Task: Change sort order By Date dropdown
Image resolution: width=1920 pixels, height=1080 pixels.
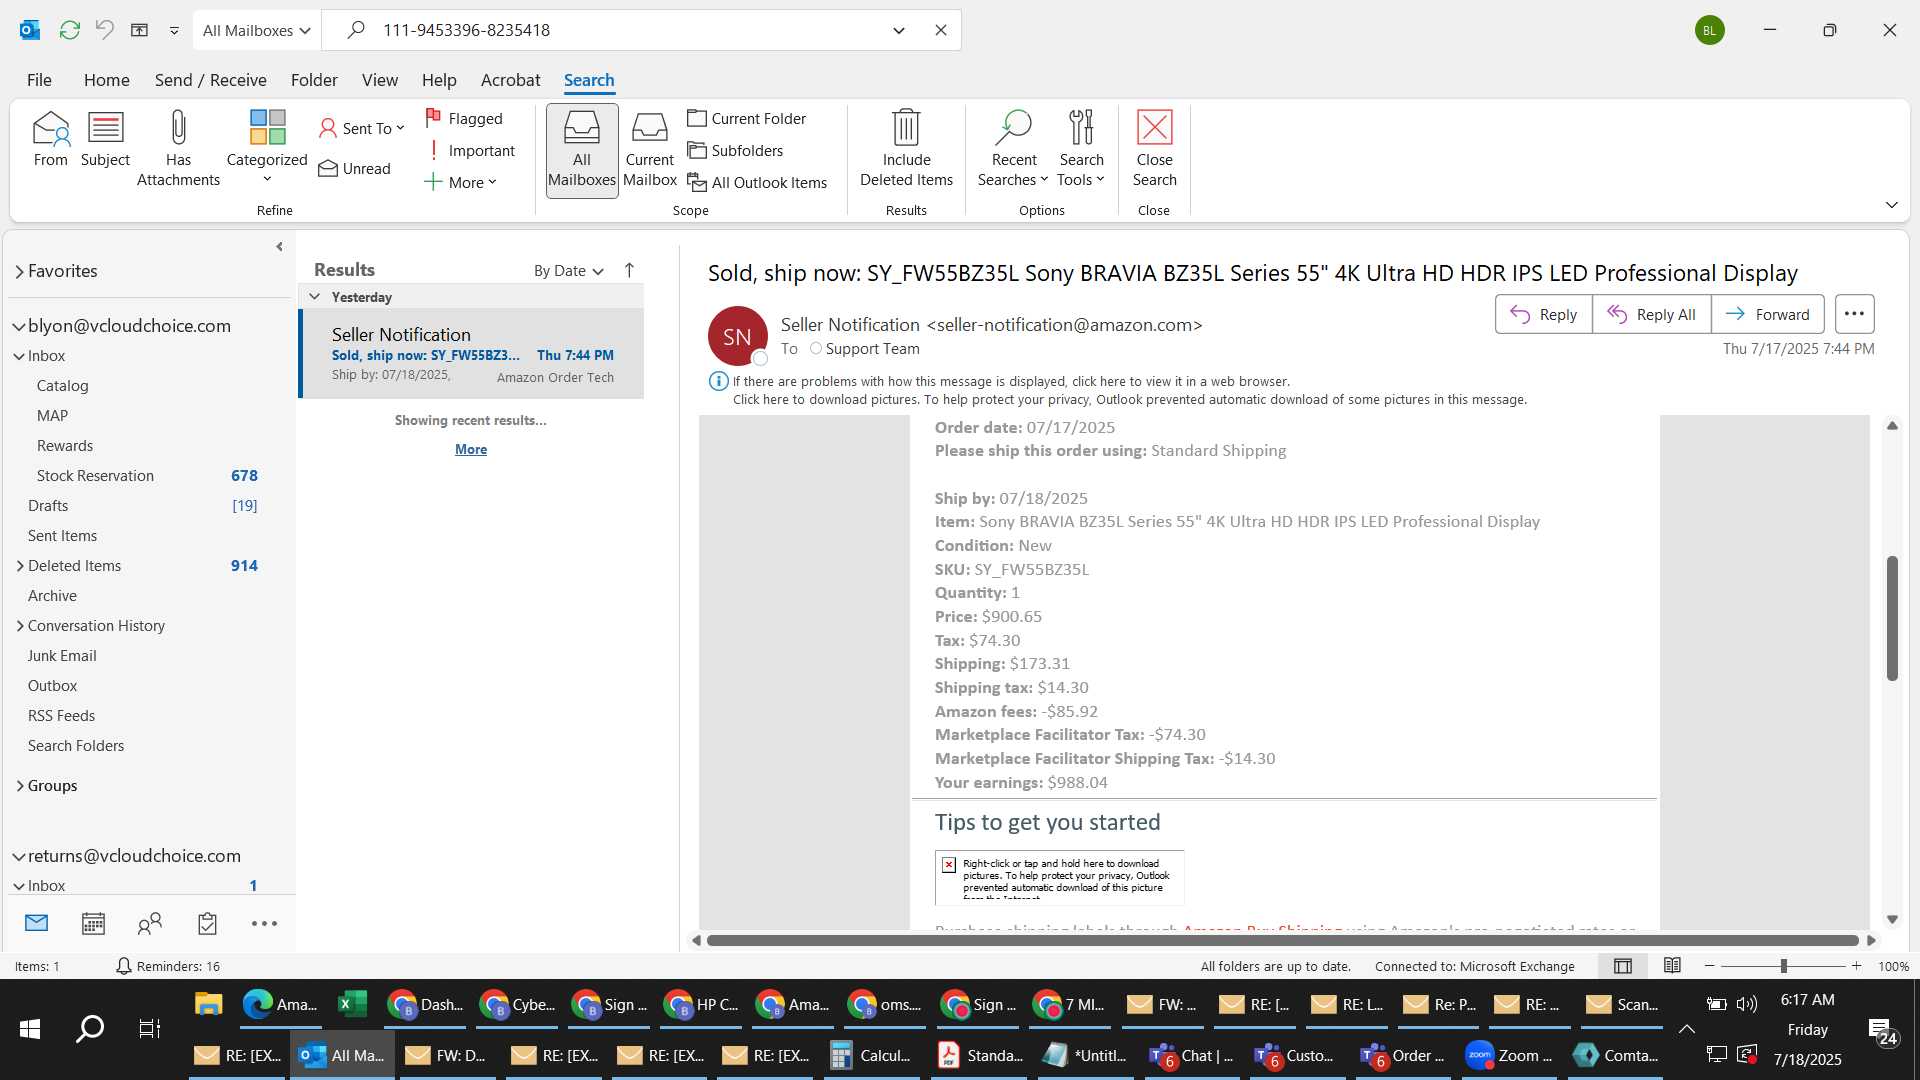Action: pyautogui.click(x=568, y=271)
